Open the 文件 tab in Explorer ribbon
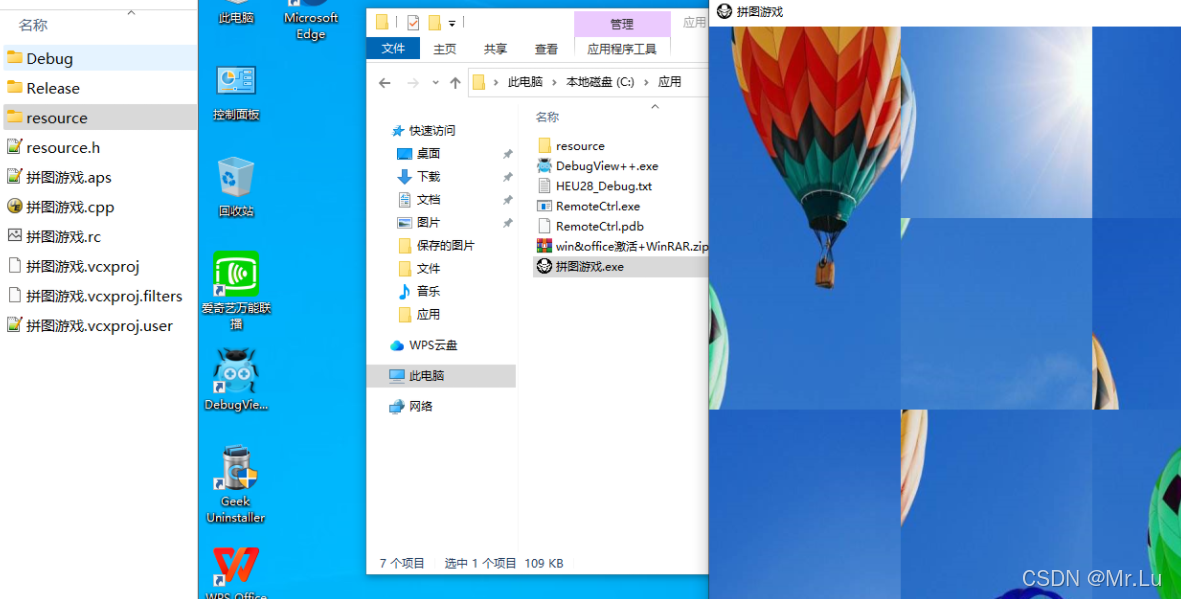 click(x=393, y=48)
